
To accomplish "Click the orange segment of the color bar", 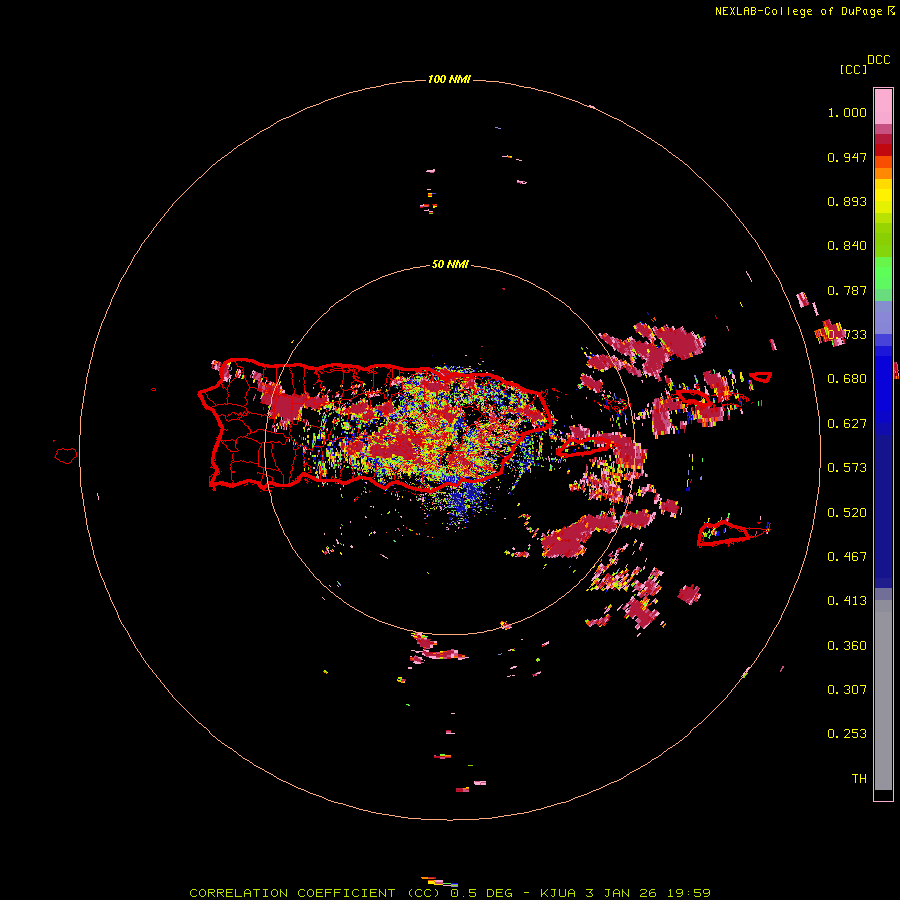I will click(883, 168).
